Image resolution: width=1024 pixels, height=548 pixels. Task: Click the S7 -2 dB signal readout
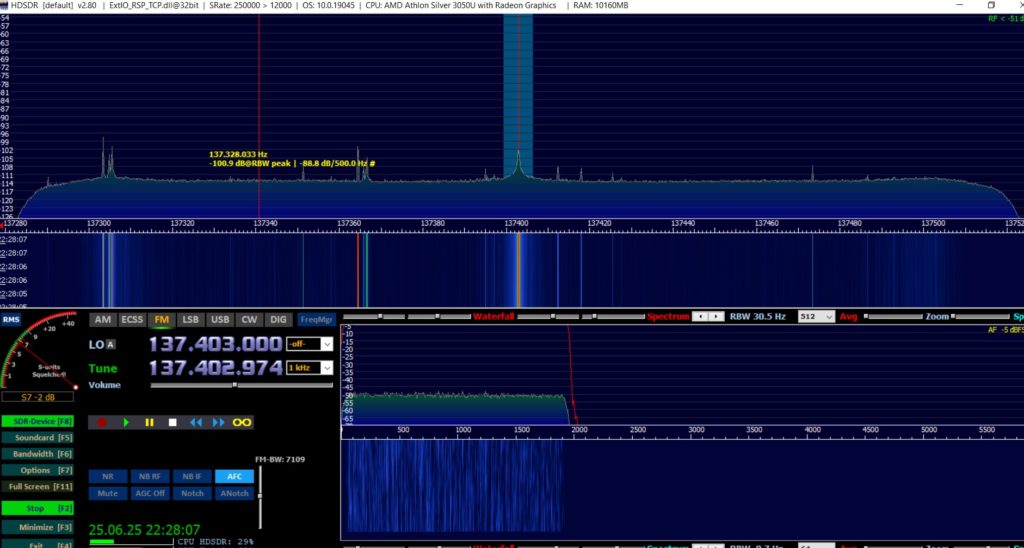[38, 396]
